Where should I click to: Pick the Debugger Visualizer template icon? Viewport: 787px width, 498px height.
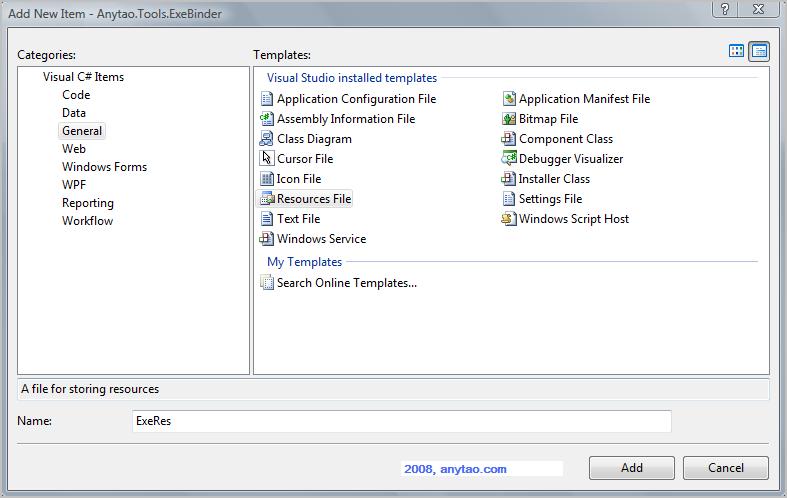click(x=508, y=159)
